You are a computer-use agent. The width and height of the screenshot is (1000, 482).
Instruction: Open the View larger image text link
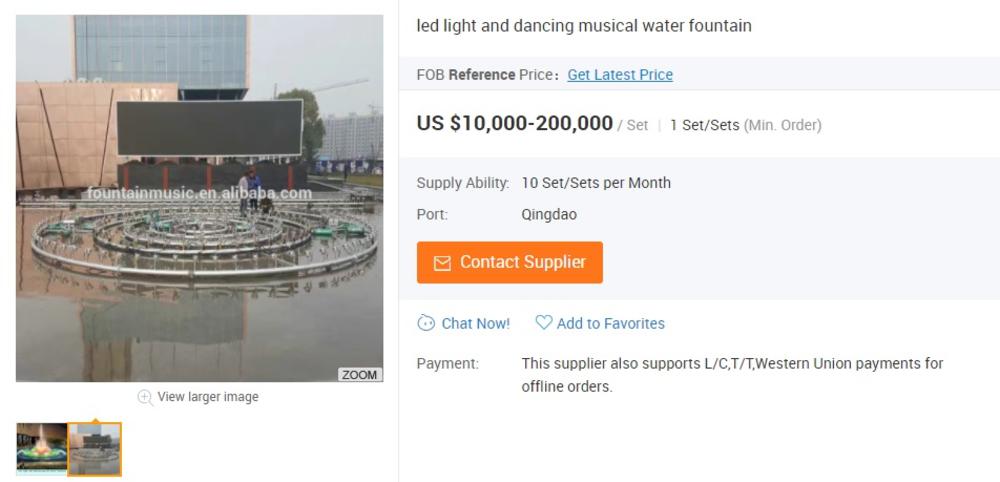point(208,397)
